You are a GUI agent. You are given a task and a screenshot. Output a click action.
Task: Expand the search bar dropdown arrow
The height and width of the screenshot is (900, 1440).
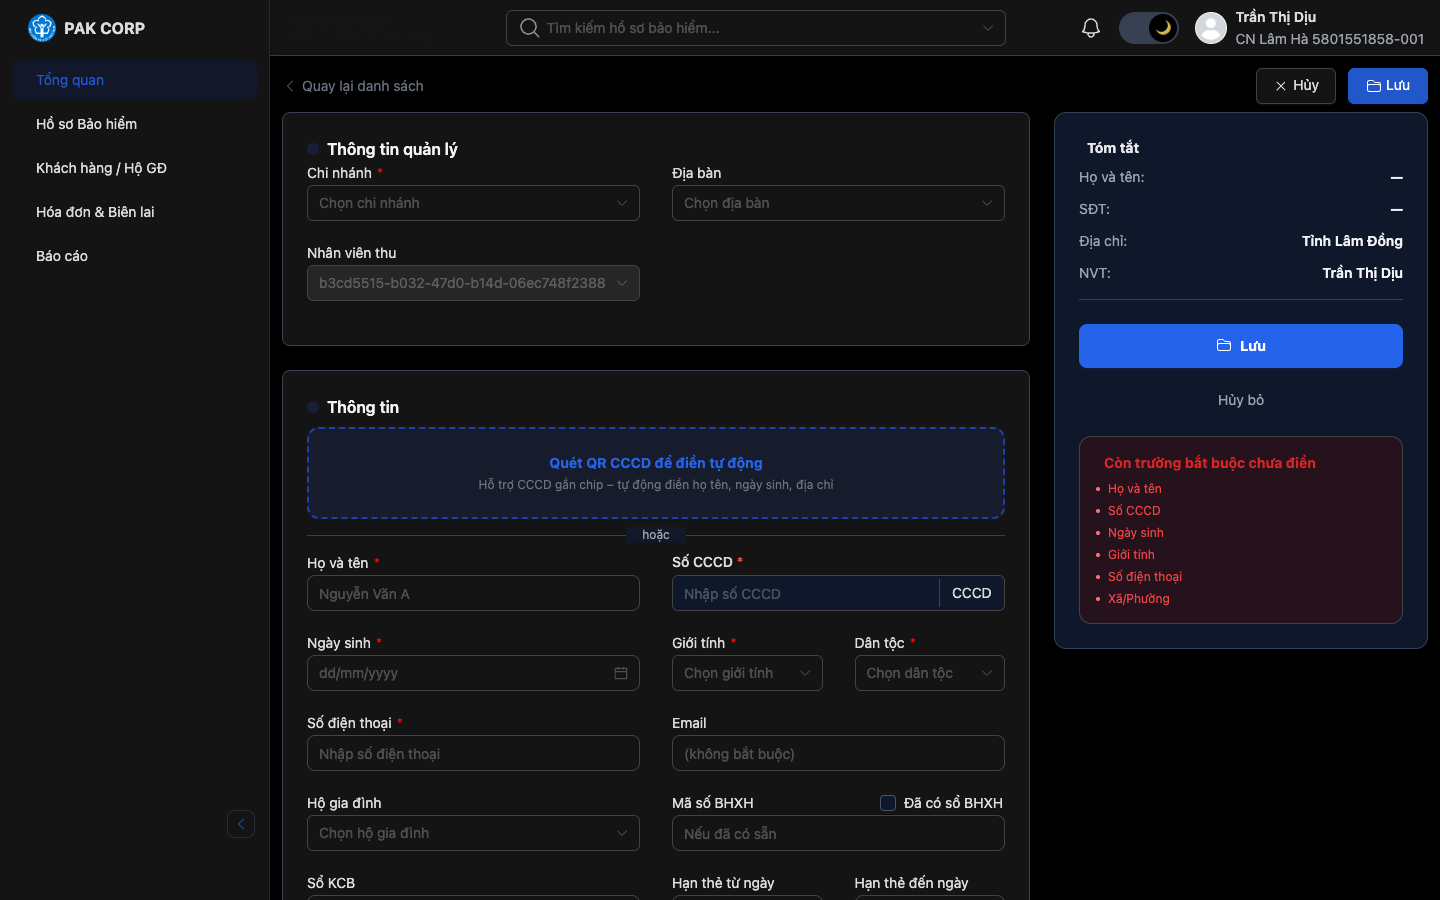coord(988,28)
